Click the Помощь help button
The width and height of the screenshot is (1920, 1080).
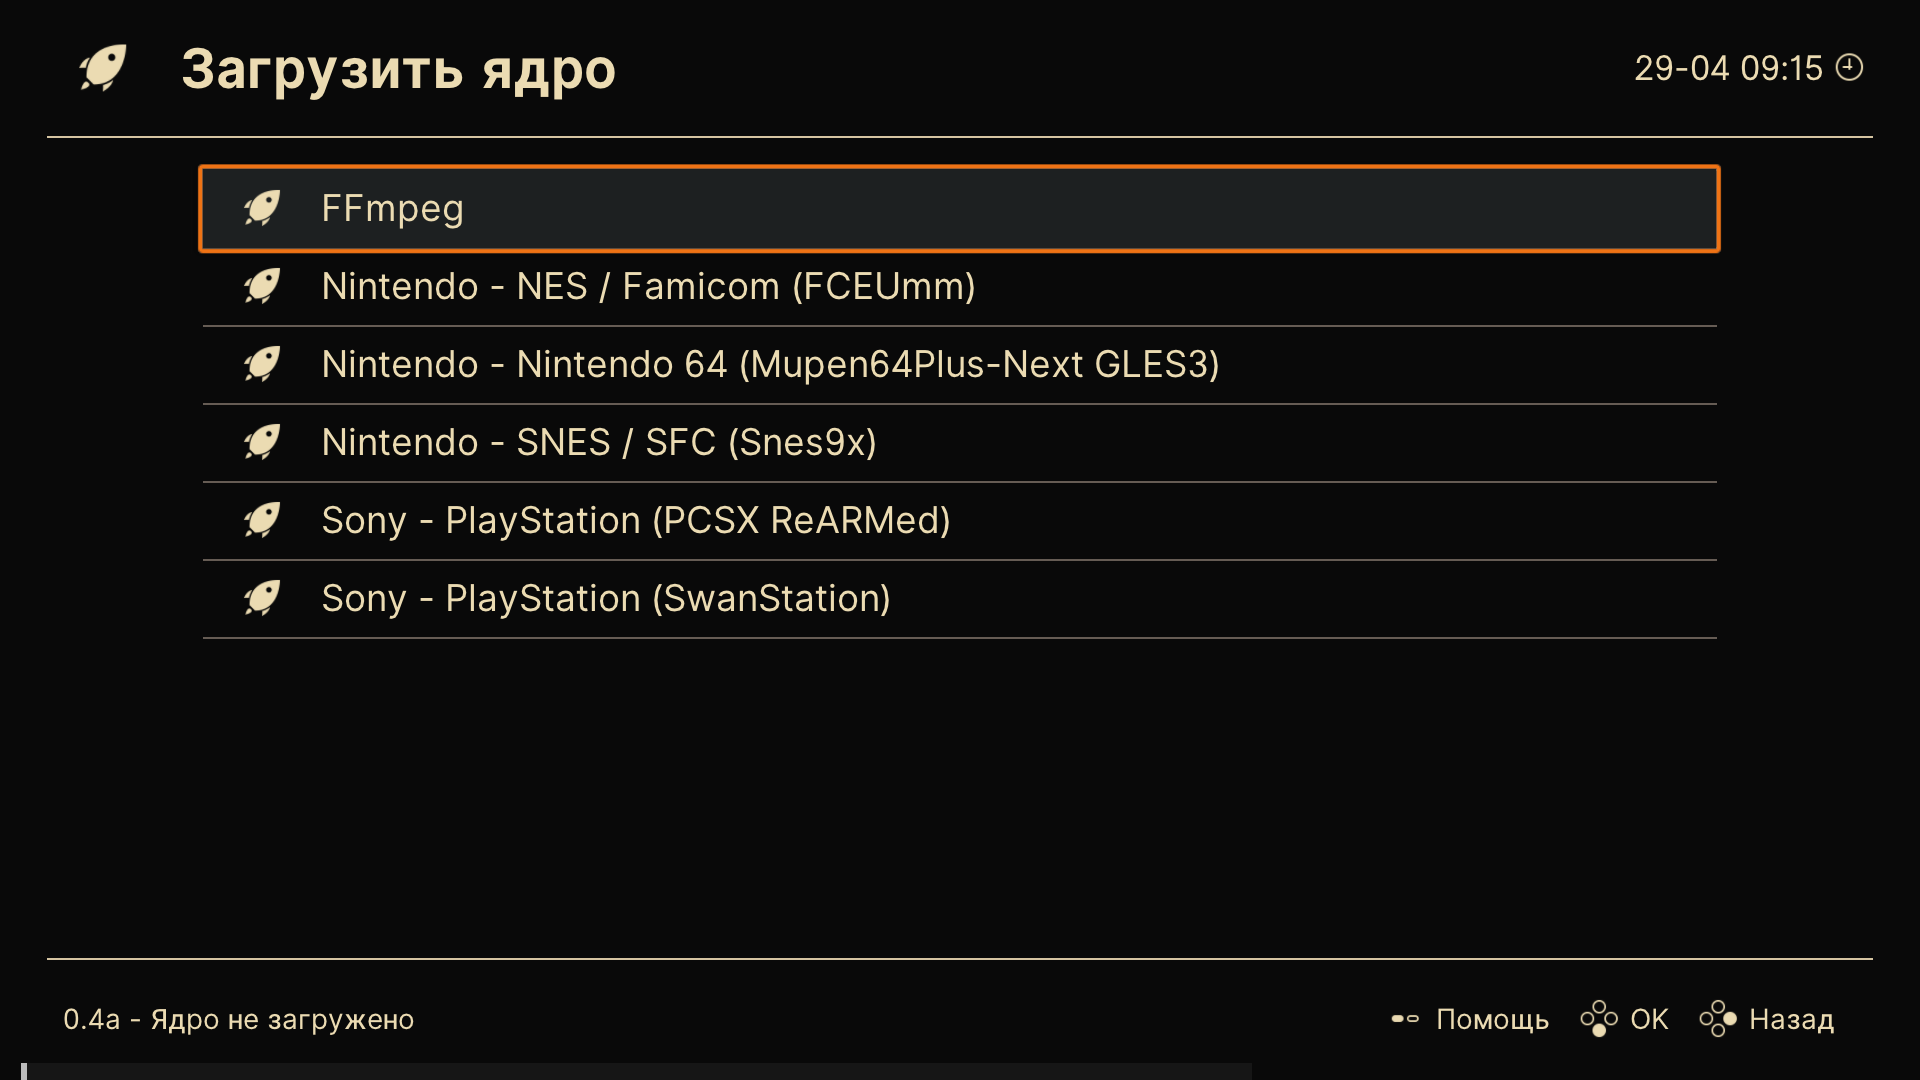(x=1470, y=1019)
